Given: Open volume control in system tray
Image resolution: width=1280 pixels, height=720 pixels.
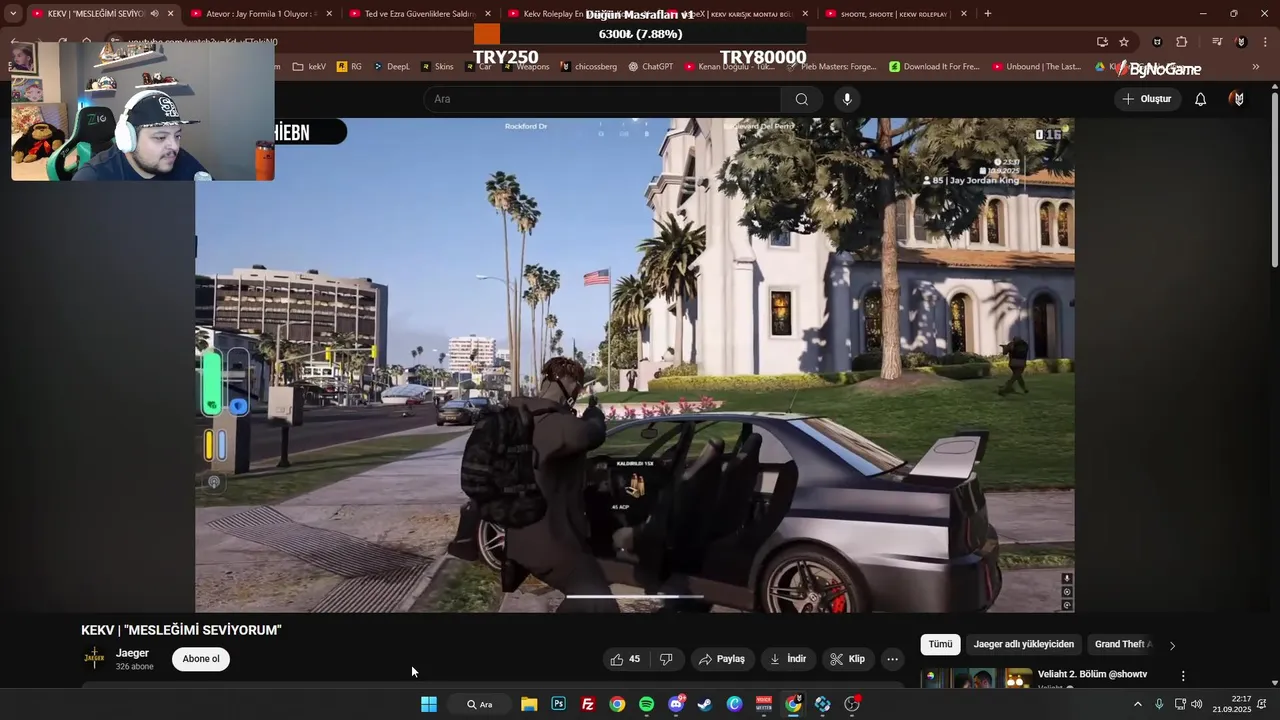Looking at the screenshot, I should point(1197,704).
